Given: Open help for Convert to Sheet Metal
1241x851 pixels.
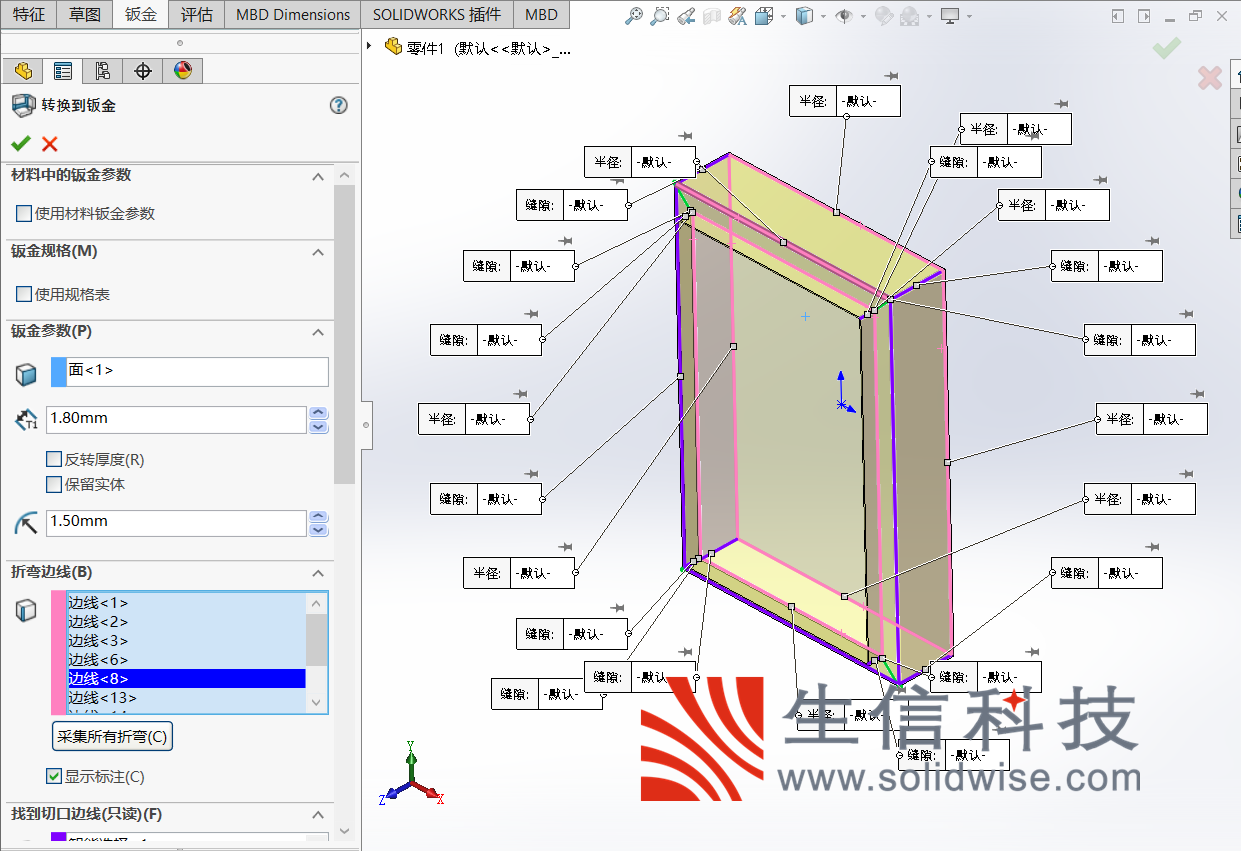Looking at the screenshot, I should click(x=338, y=105).
